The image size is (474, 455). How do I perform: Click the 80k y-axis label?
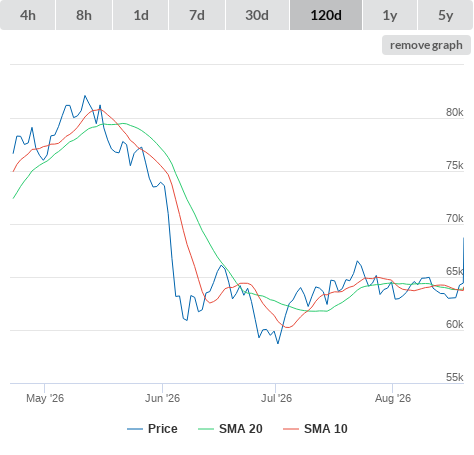[455, 112]
